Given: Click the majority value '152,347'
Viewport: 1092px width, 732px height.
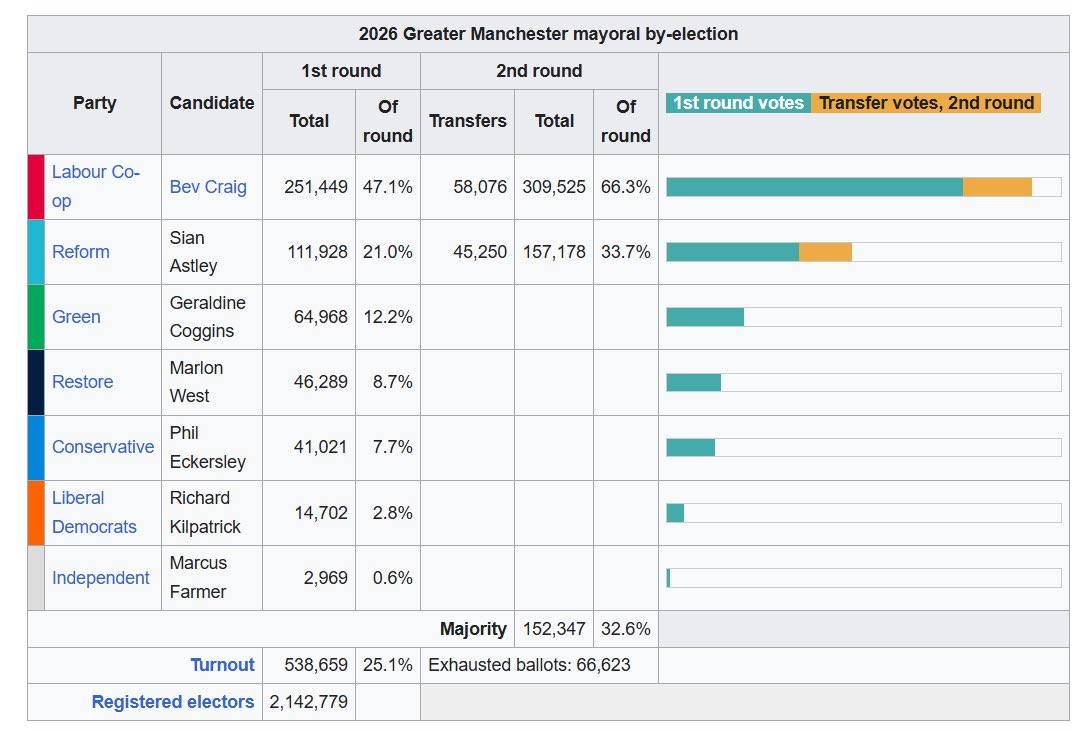Looking at the screenshot, I should pyautogui.click(x=554, y=629).
